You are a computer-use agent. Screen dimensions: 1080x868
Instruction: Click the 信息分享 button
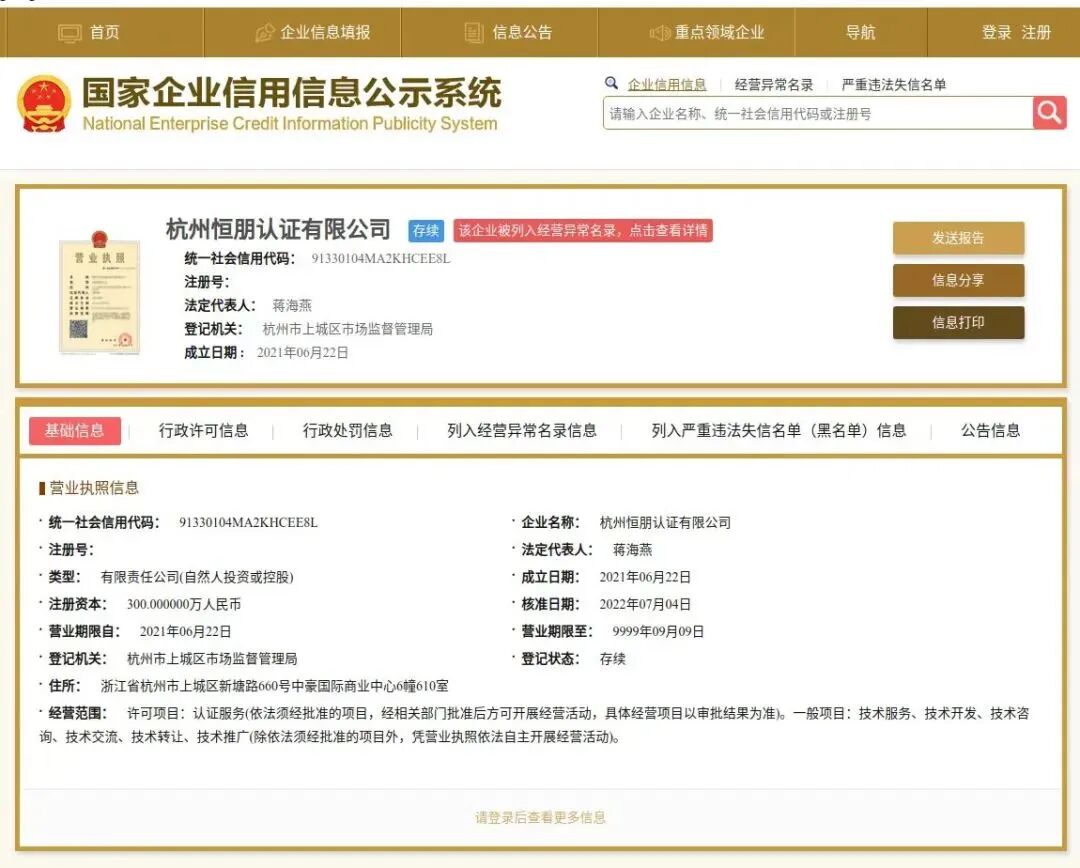pyautogui.click(x=957, y=281)
